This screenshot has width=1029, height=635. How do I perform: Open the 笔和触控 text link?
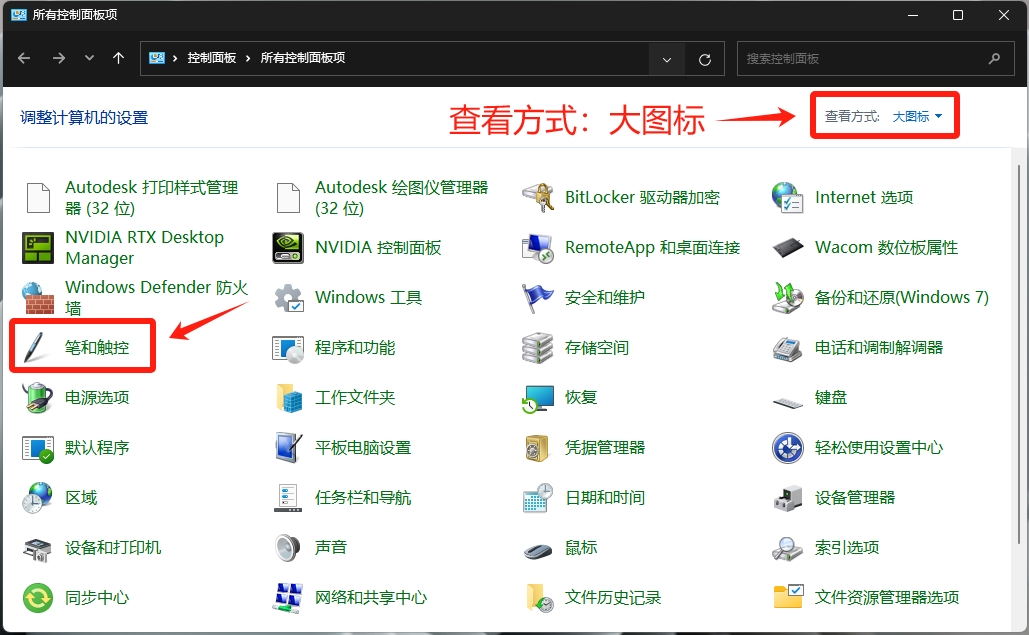97,348
